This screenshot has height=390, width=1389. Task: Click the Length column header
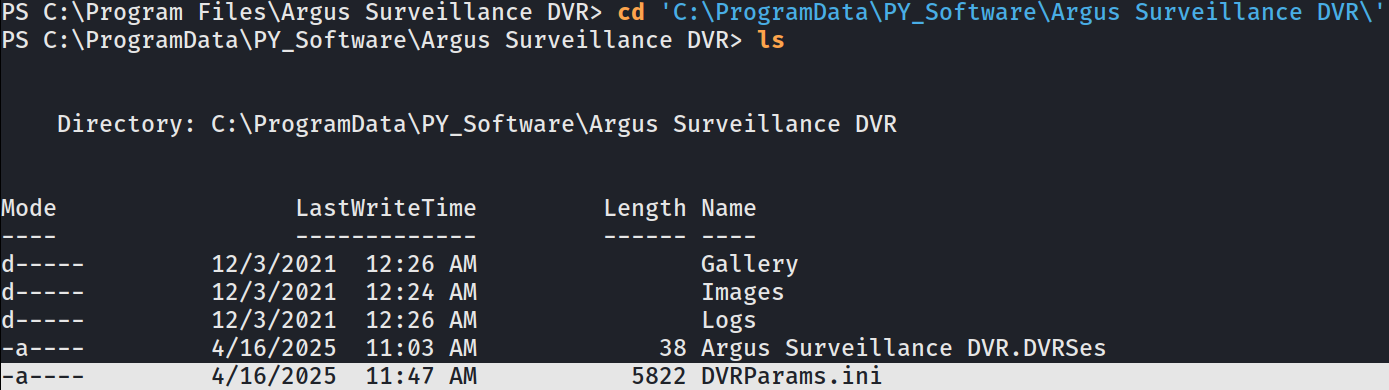pyautogui.click(x=645, y=208)
